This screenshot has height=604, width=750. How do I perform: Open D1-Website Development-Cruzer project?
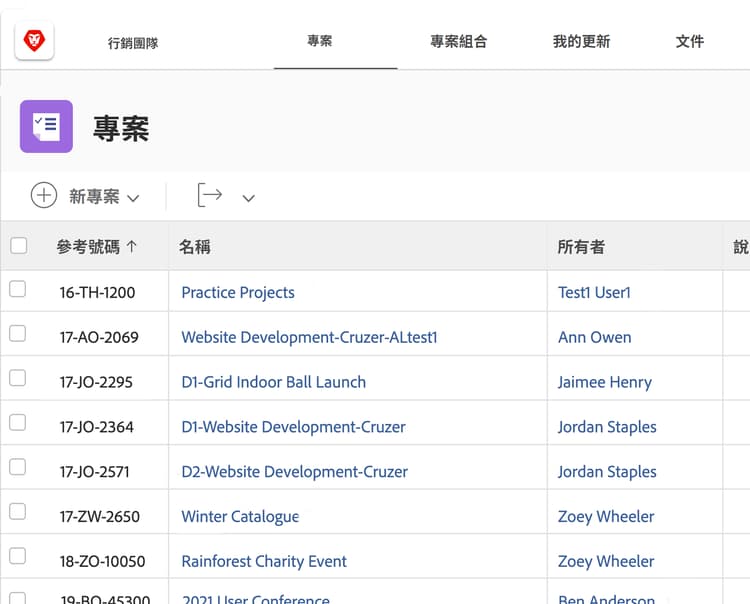click(x=294, y=427)
